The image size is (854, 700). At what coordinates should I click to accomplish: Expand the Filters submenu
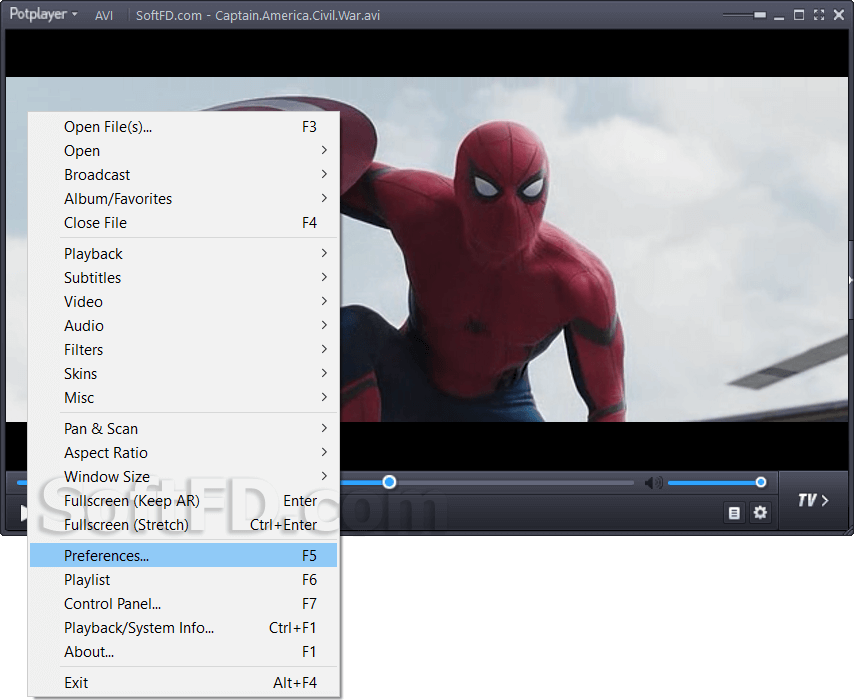pos(184,350)
